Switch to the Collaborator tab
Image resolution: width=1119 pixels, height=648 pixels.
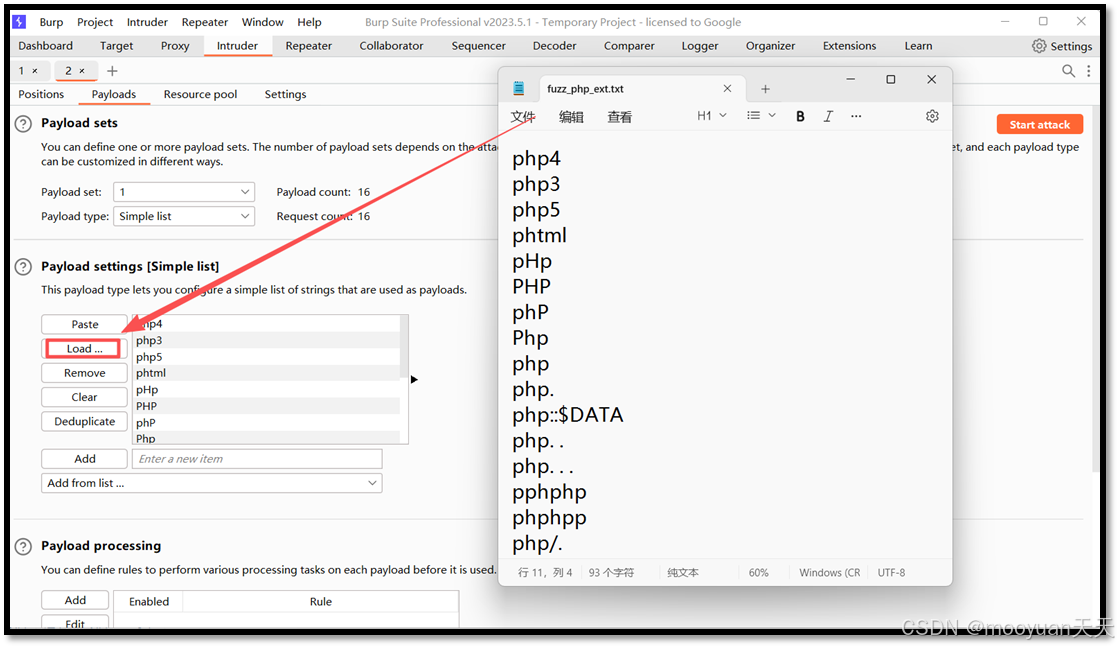pos(391,46)
